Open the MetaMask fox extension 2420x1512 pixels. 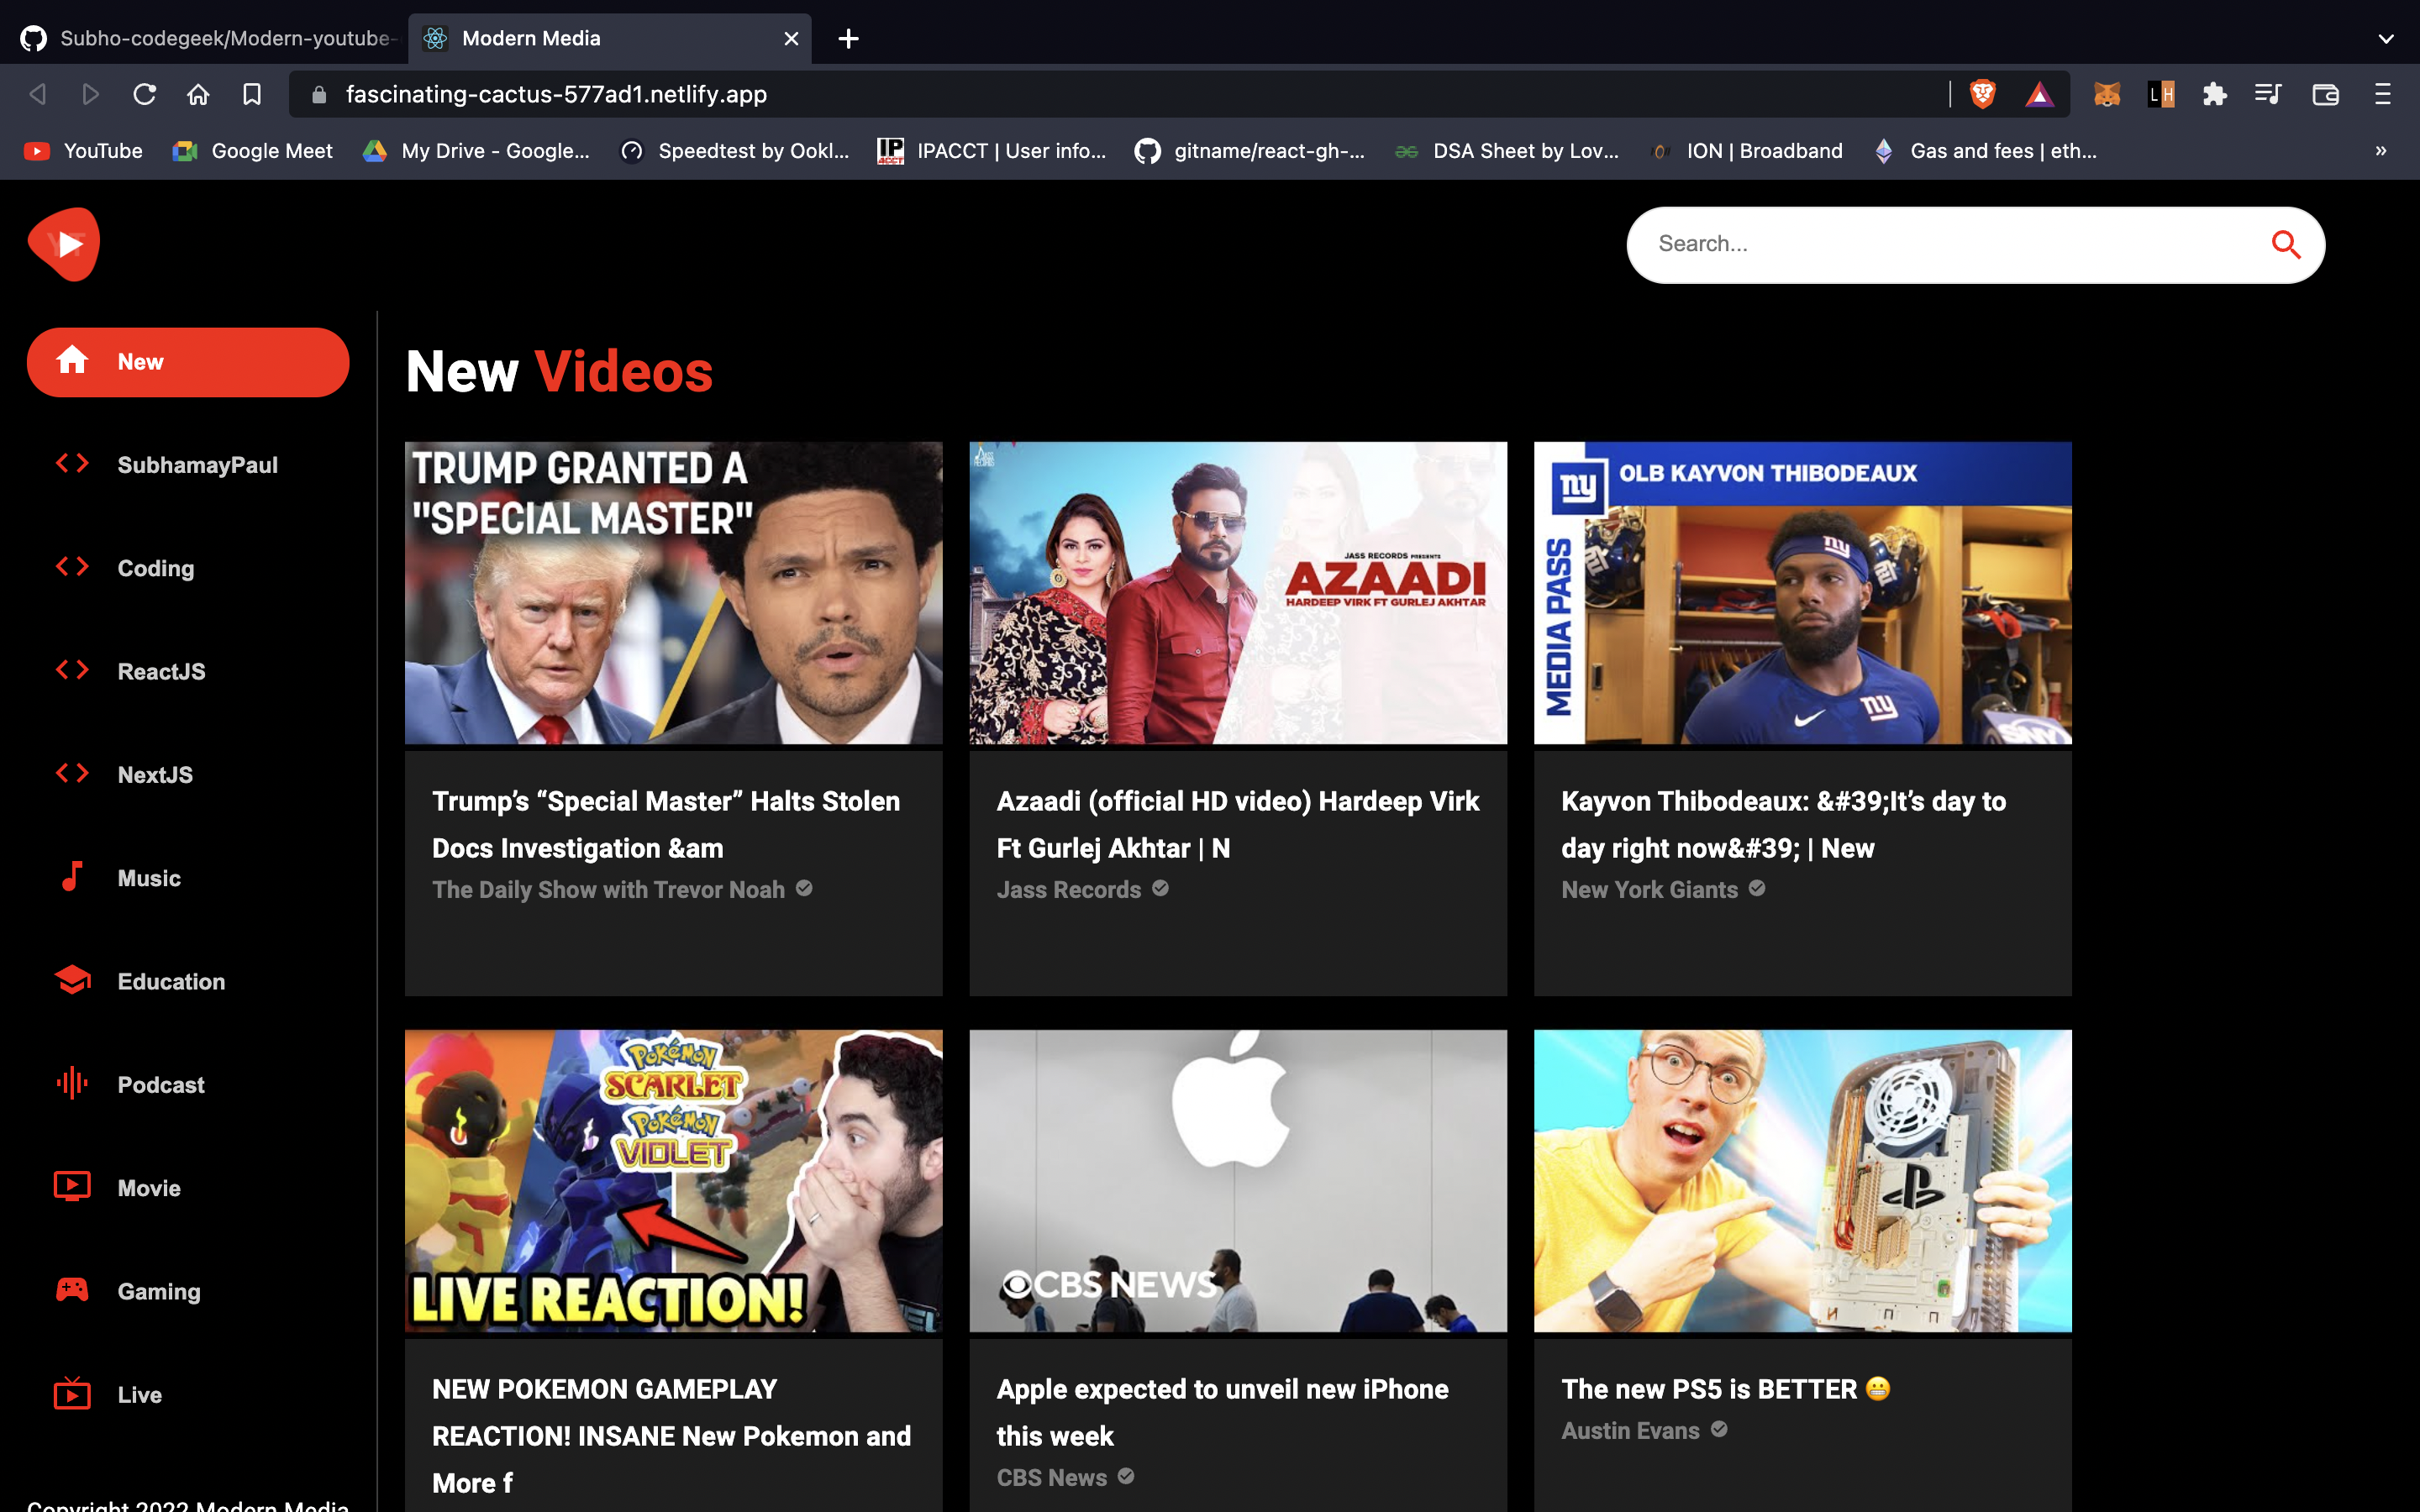pyautogui.click(x=2107, y=94)
